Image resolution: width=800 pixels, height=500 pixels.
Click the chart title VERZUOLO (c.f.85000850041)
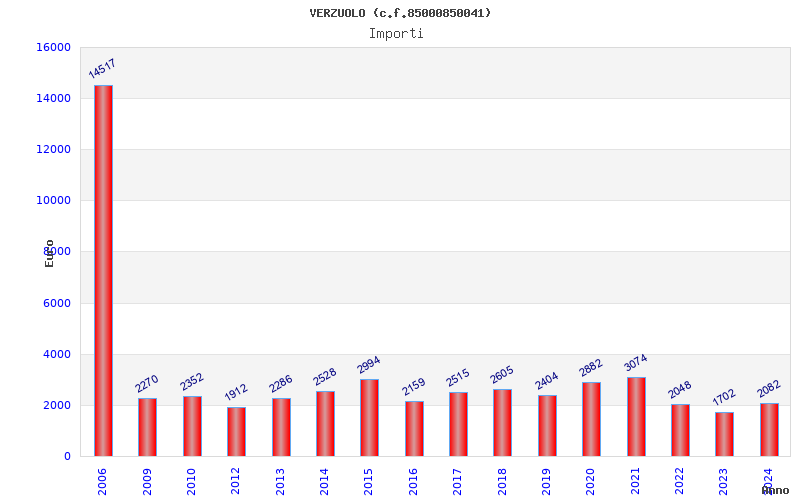[400, 13]
